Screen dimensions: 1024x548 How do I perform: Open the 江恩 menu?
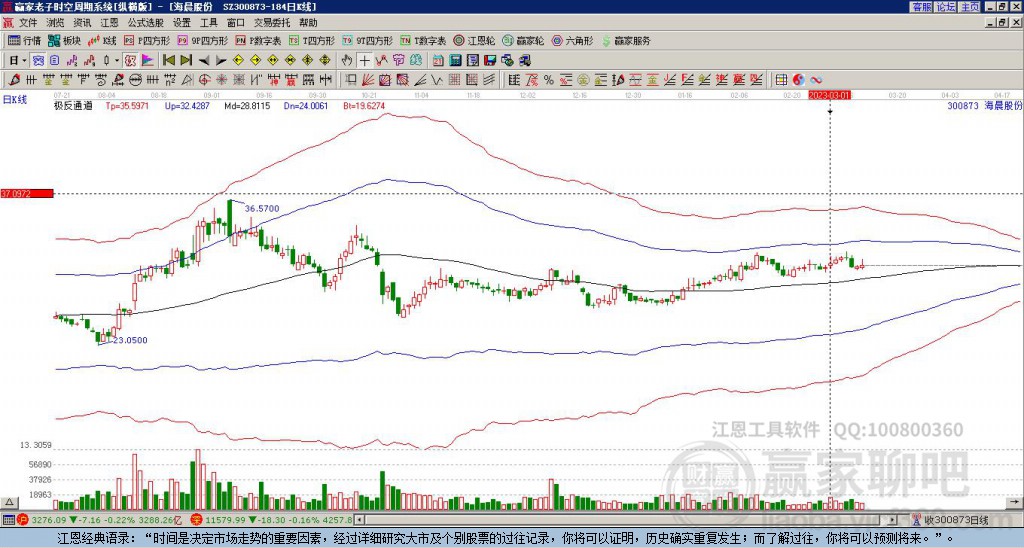110,23
